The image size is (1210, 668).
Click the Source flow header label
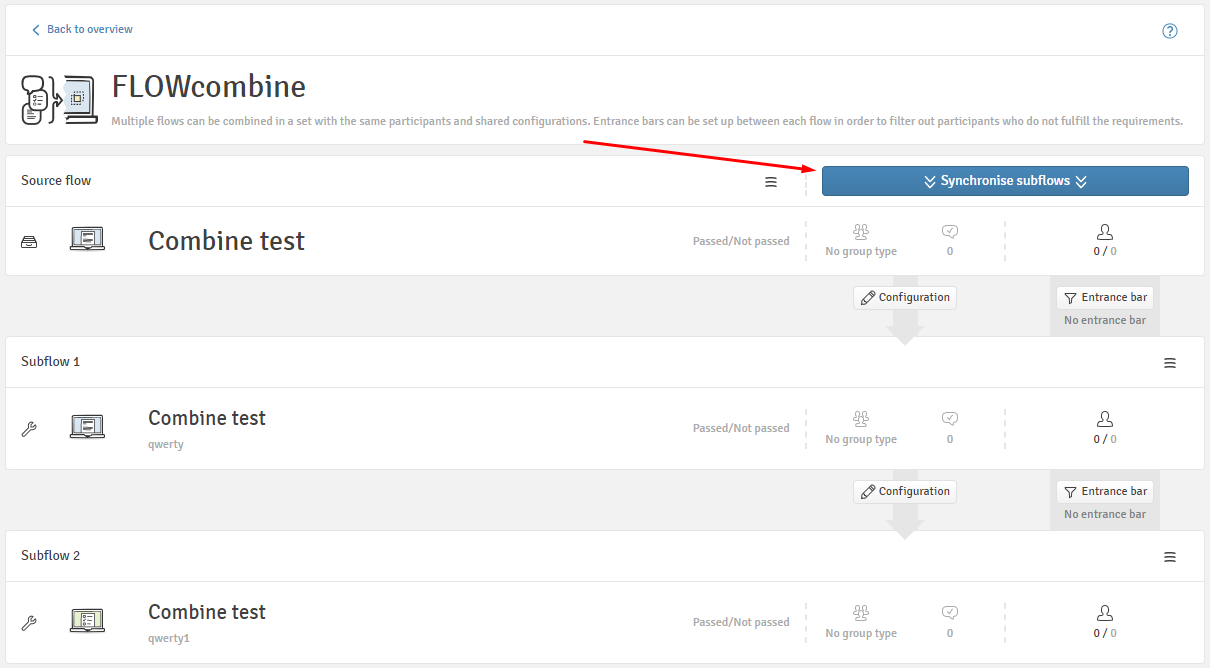coord(56,181)
